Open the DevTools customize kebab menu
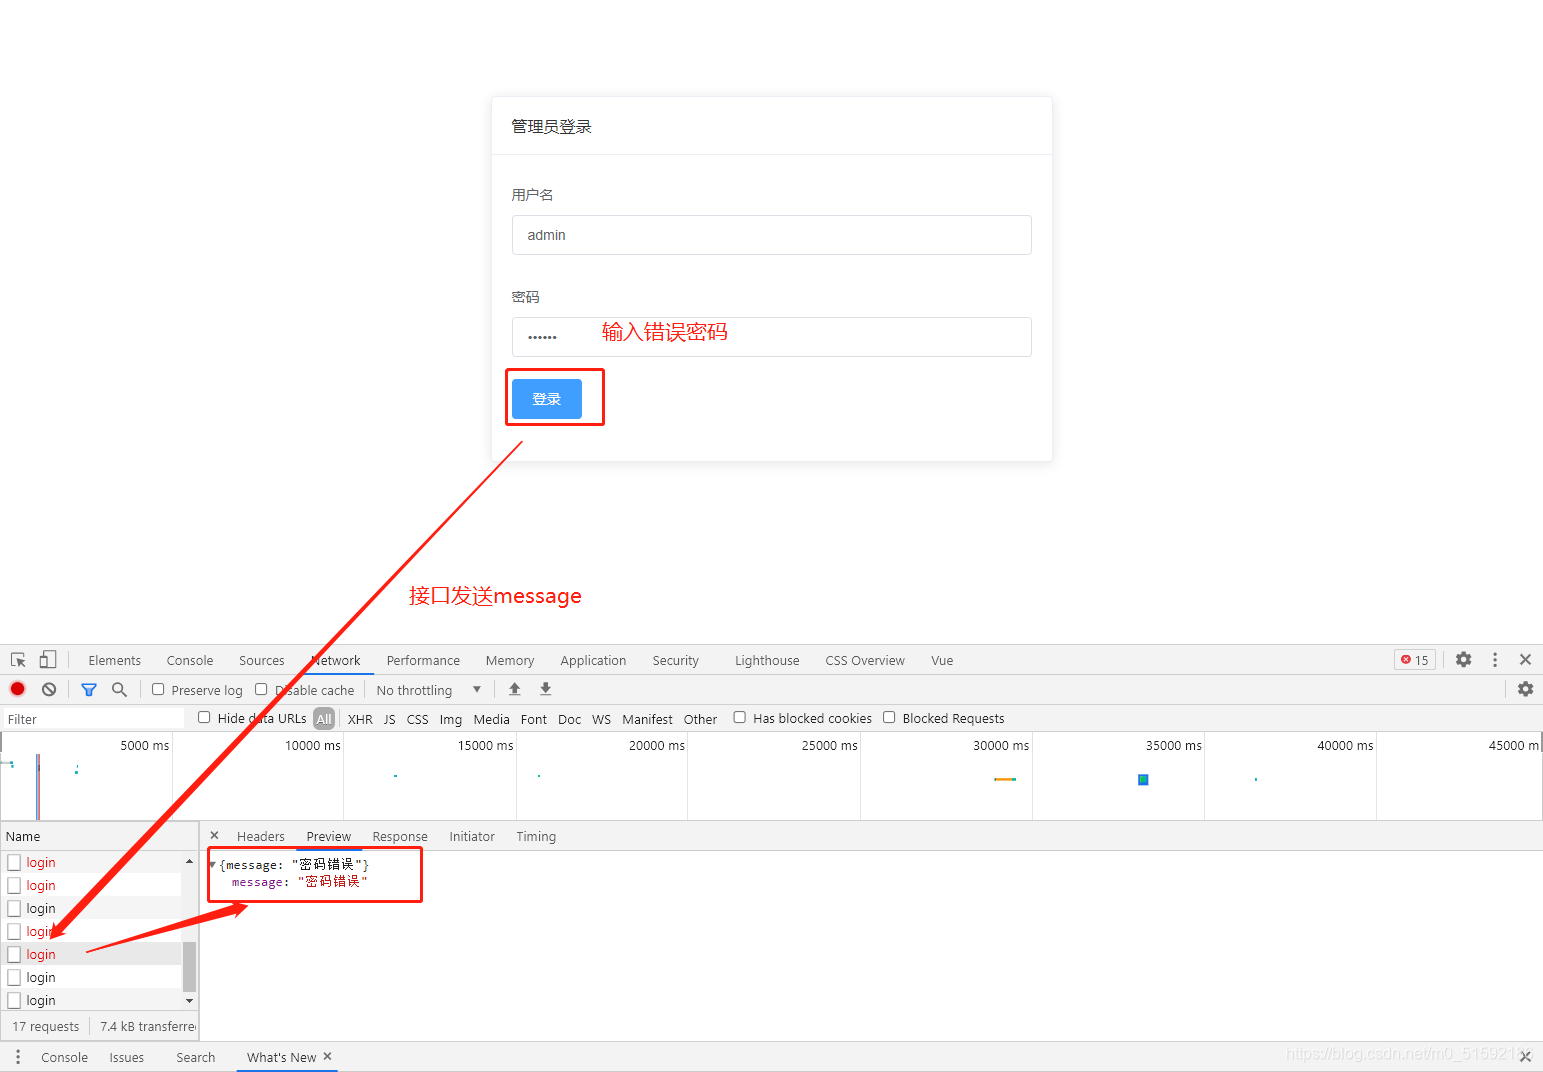The height and width of the screenshot is (1072, 1543). 1495,660
